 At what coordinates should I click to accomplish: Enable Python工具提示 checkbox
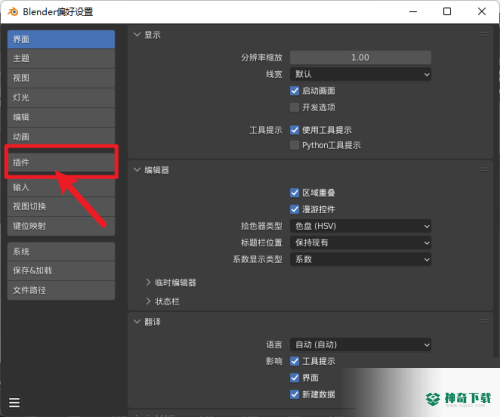(294, 145)
